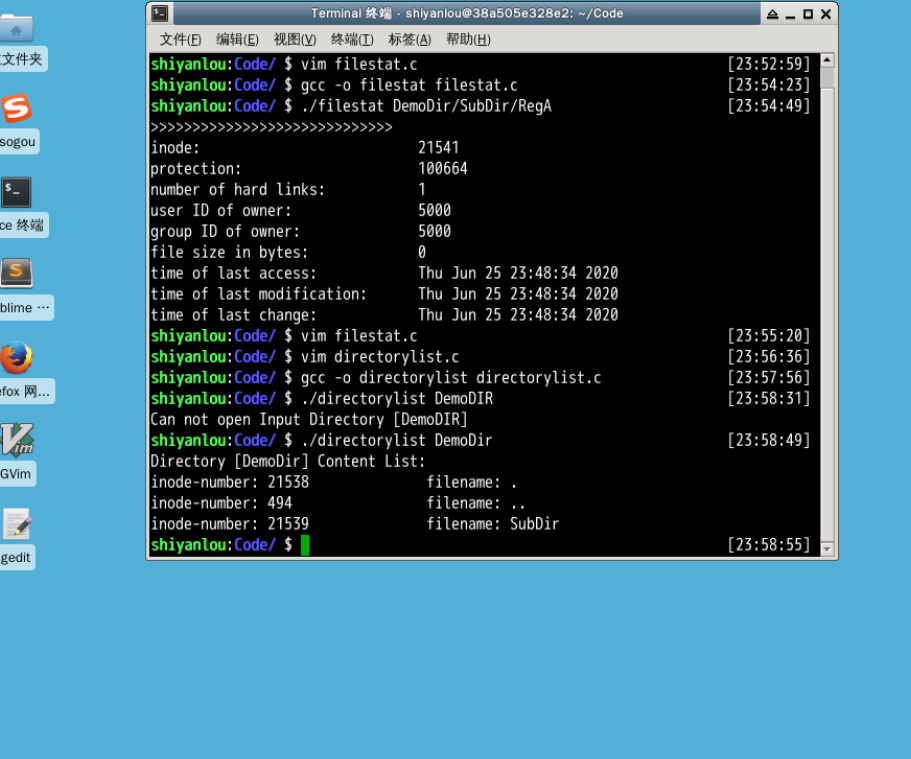The image size is (911, 759).
Task: Click the GVim desktop label
Action: coord(16,474)
